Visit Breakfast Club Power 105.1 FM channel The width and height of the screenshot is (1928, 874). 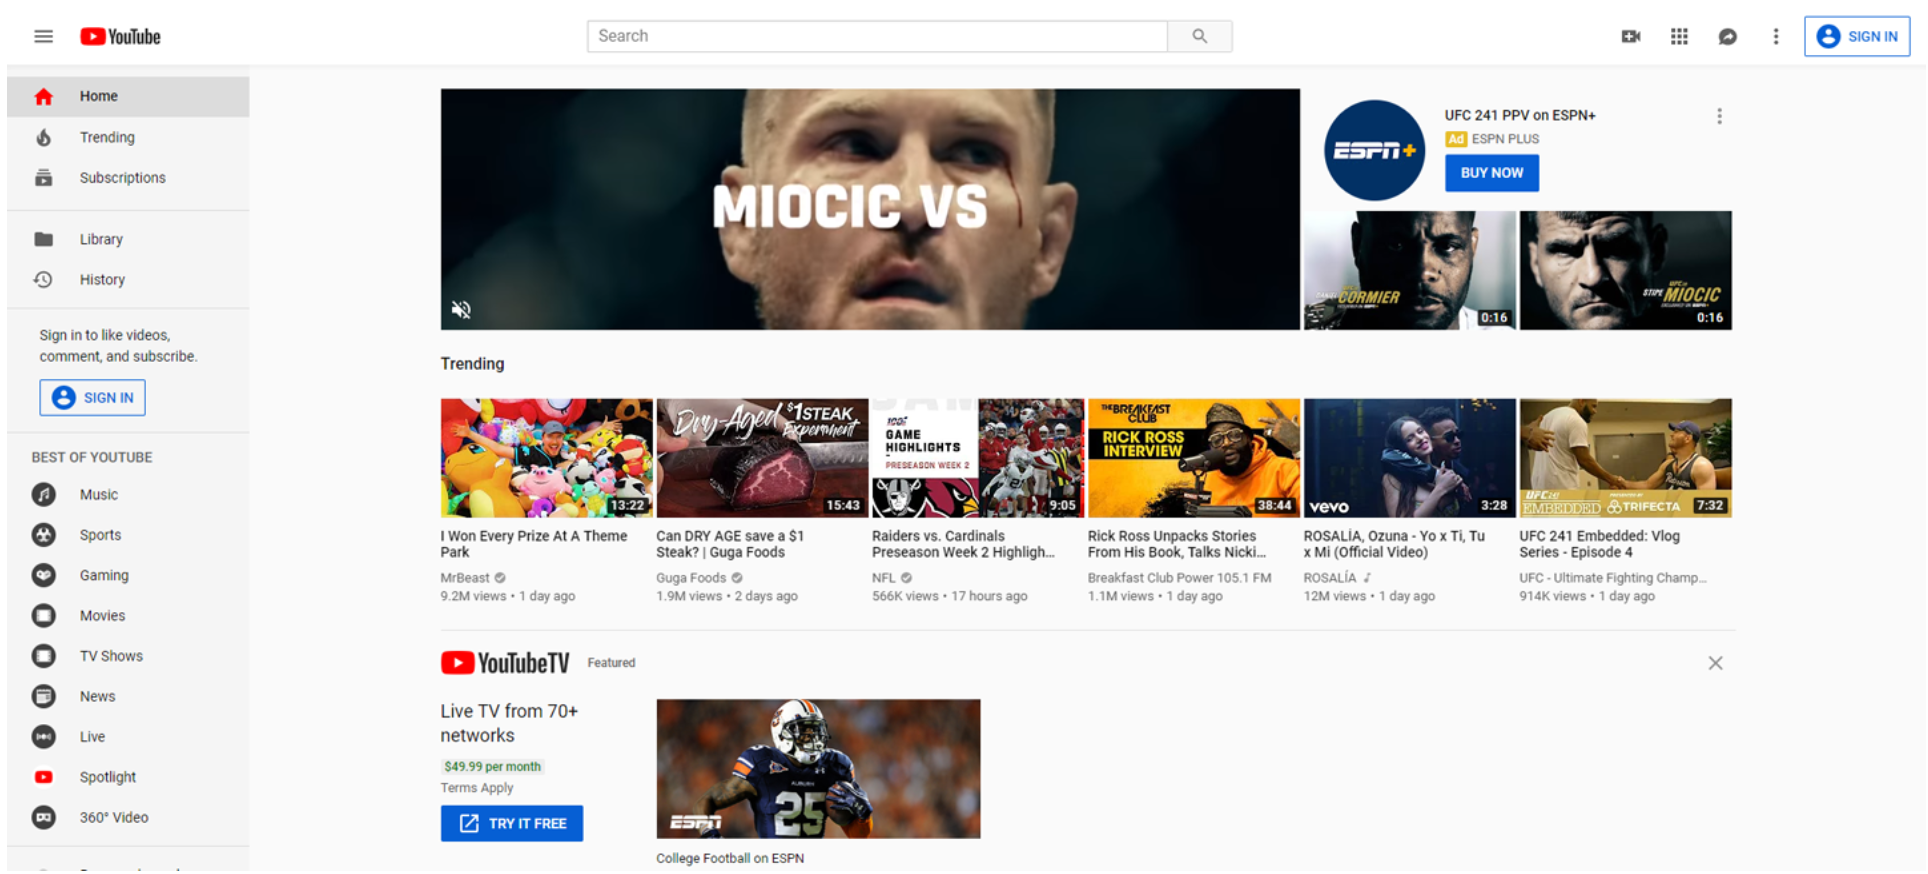1179,578
